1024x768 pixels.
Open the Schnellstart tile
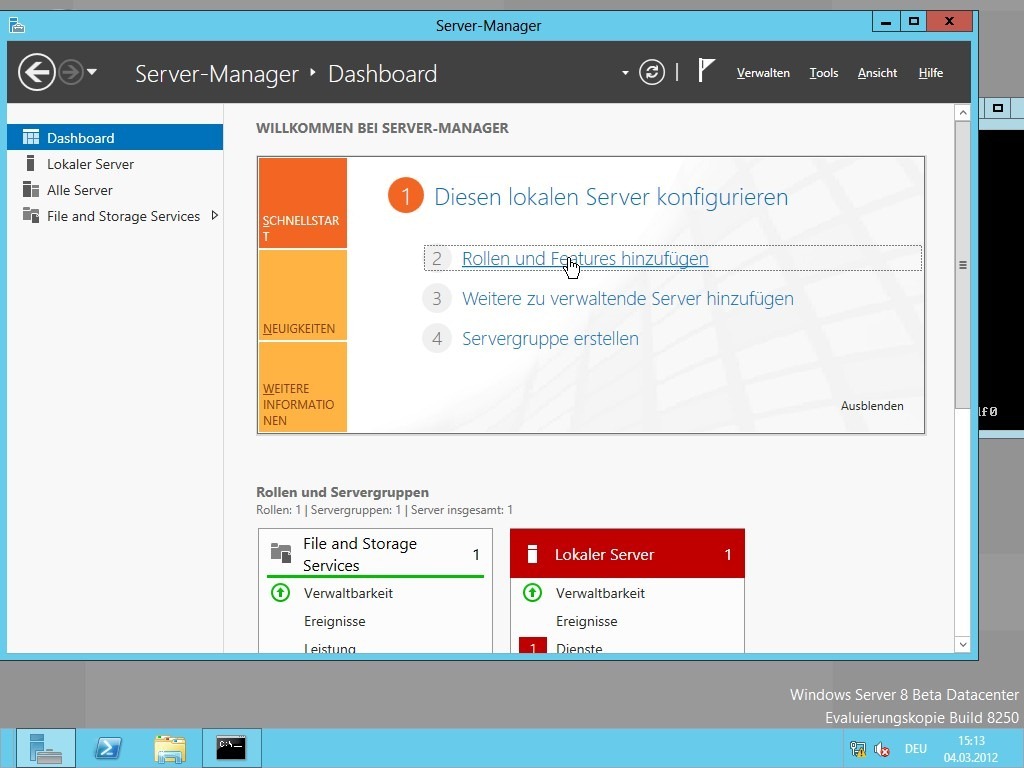(x=302, y=202)
